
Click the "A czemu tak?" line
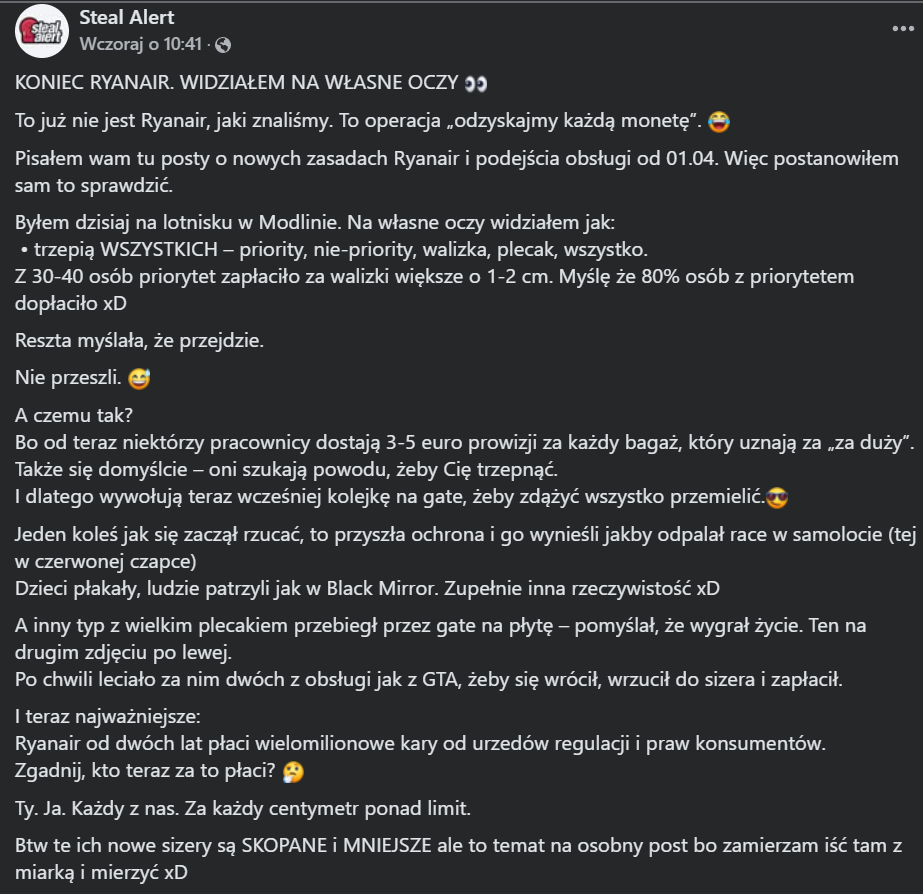(x=74, y=416)
